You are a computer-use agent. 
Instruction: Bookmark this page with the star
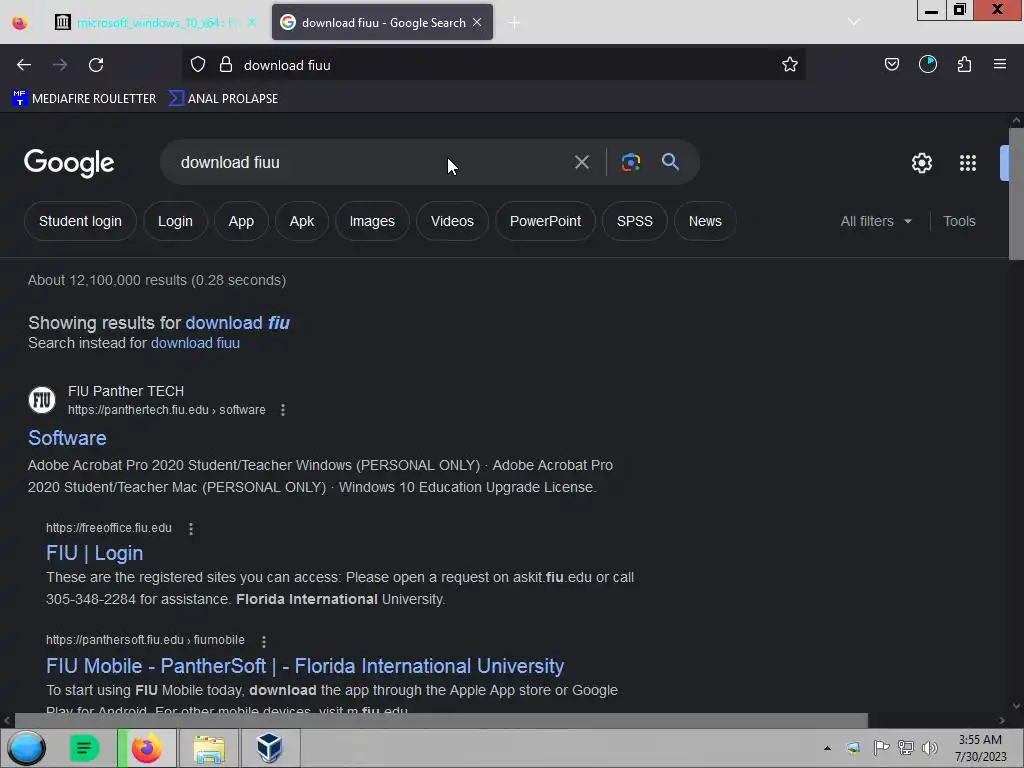tap(790, 65)
